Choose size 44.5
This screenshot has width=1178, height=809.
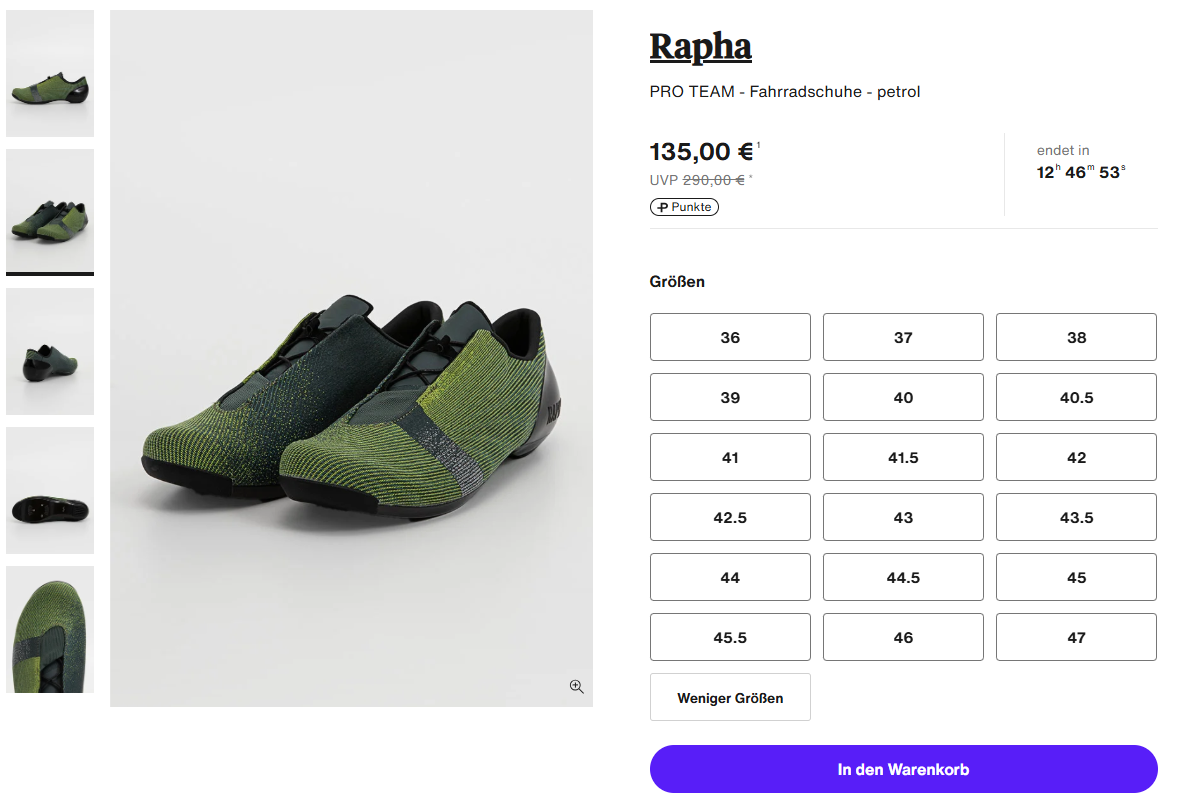click(903, 577)
